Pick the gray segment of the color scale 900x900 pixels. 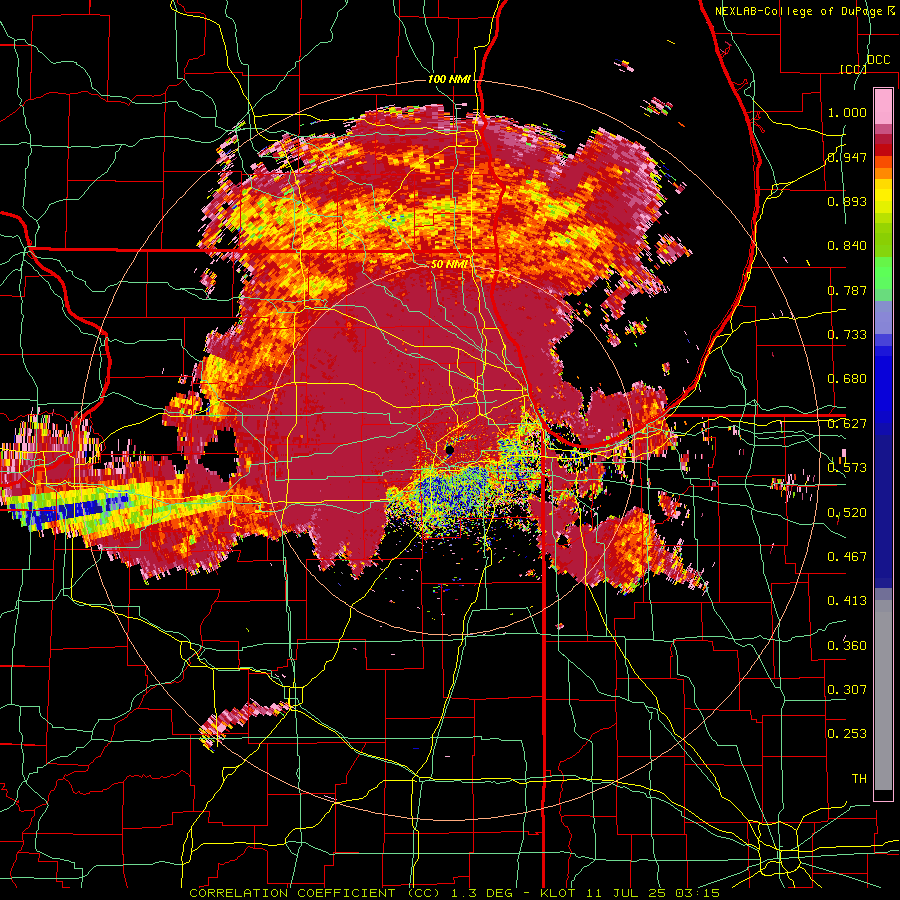click(883, 695)
